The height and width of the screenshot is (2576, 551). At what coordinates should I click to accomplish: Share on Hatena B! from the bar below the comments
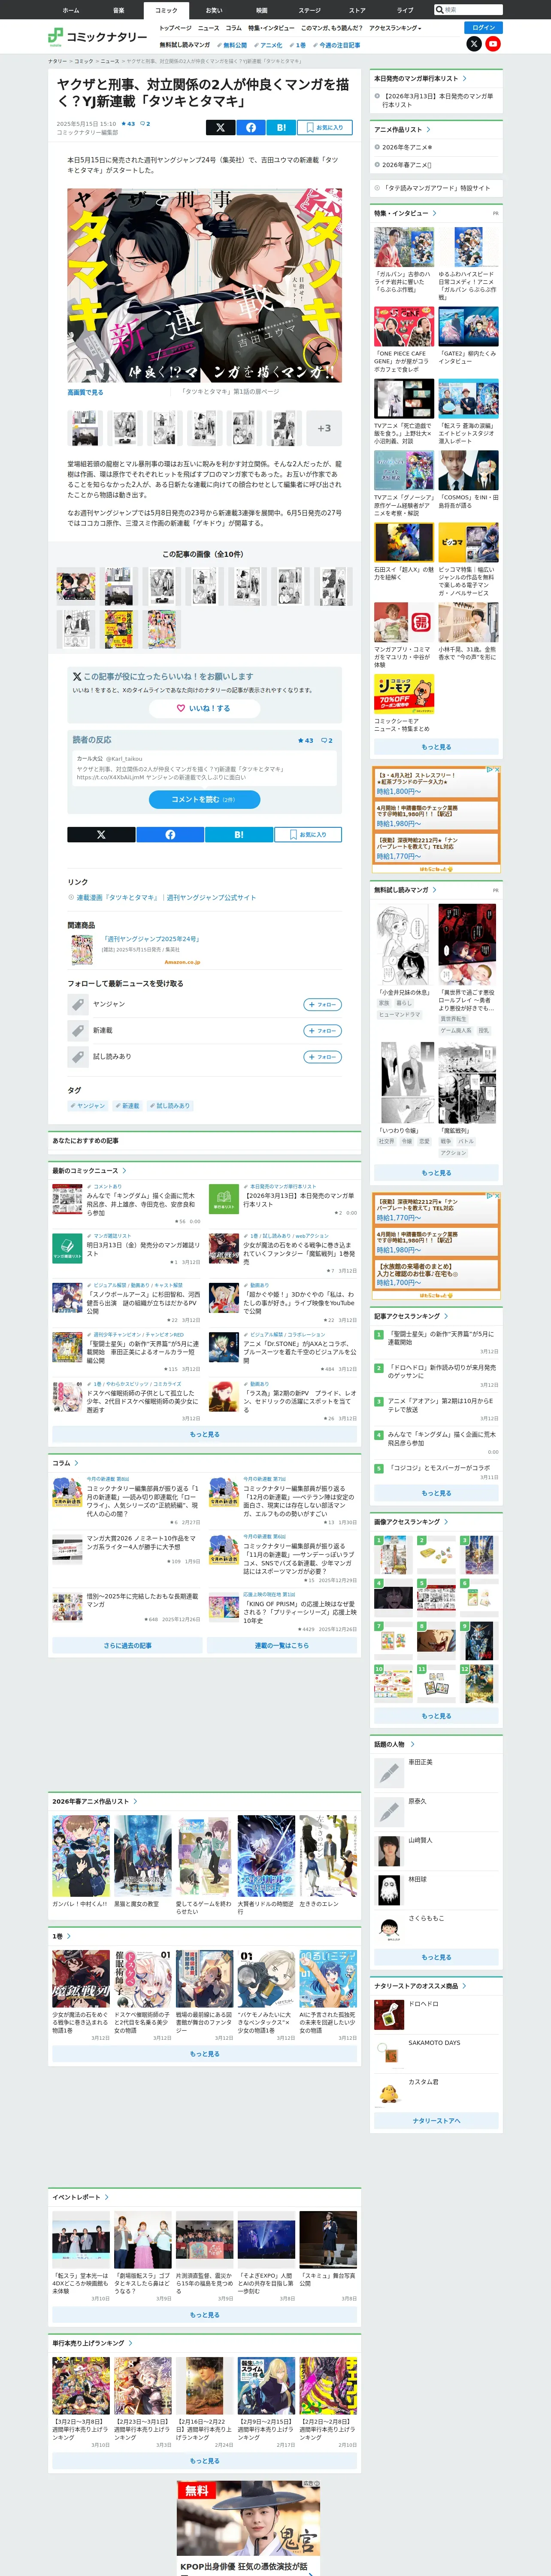[238, 834]
